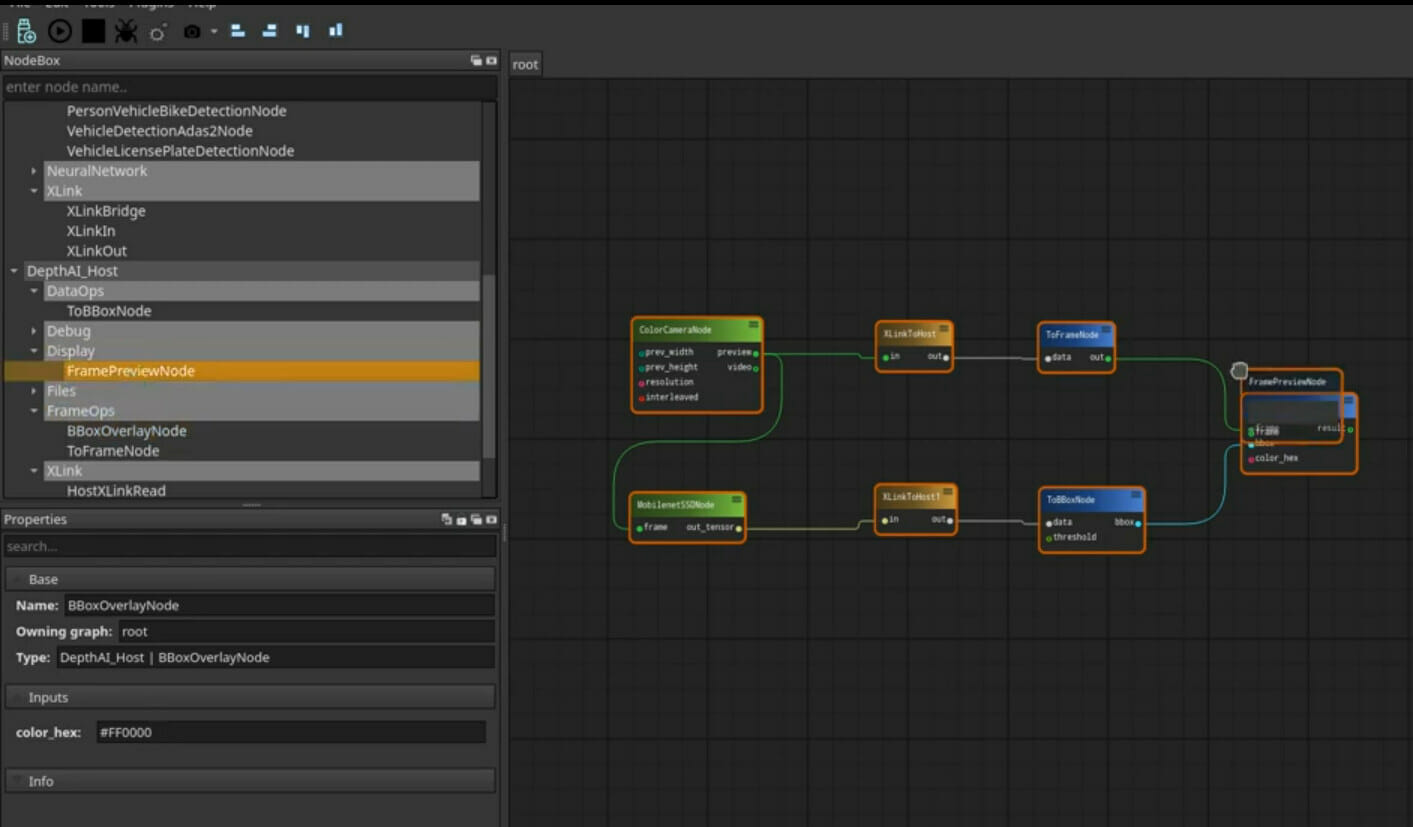Viewport: 1413px width, 827px height.
Task: Run the graph with the play button
Action: pos(60,31)
